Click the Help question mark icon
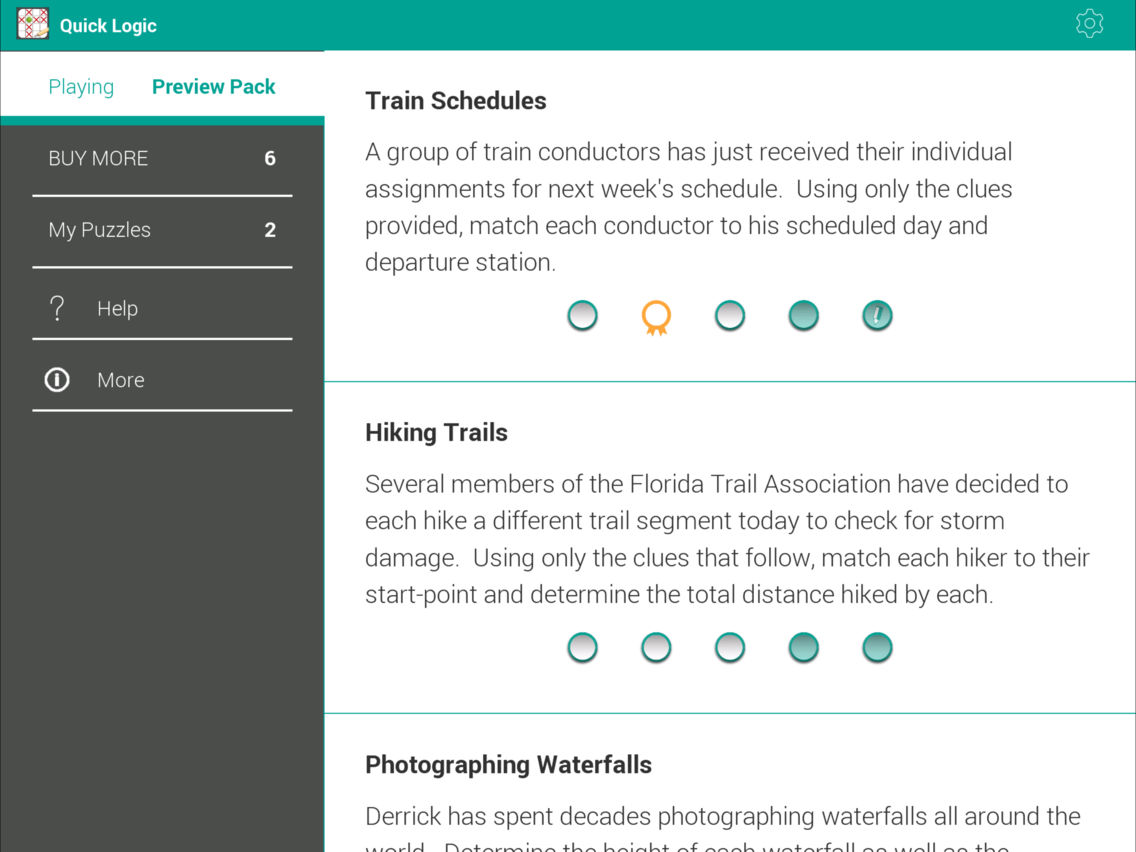Image resolution: width=1136 pixels, height=852 pixels. (57, 309)
